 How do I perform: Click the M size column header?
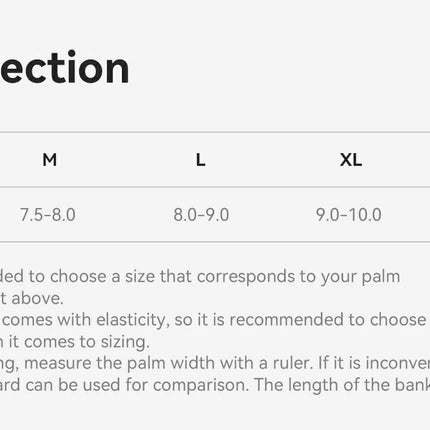[50, 160]
